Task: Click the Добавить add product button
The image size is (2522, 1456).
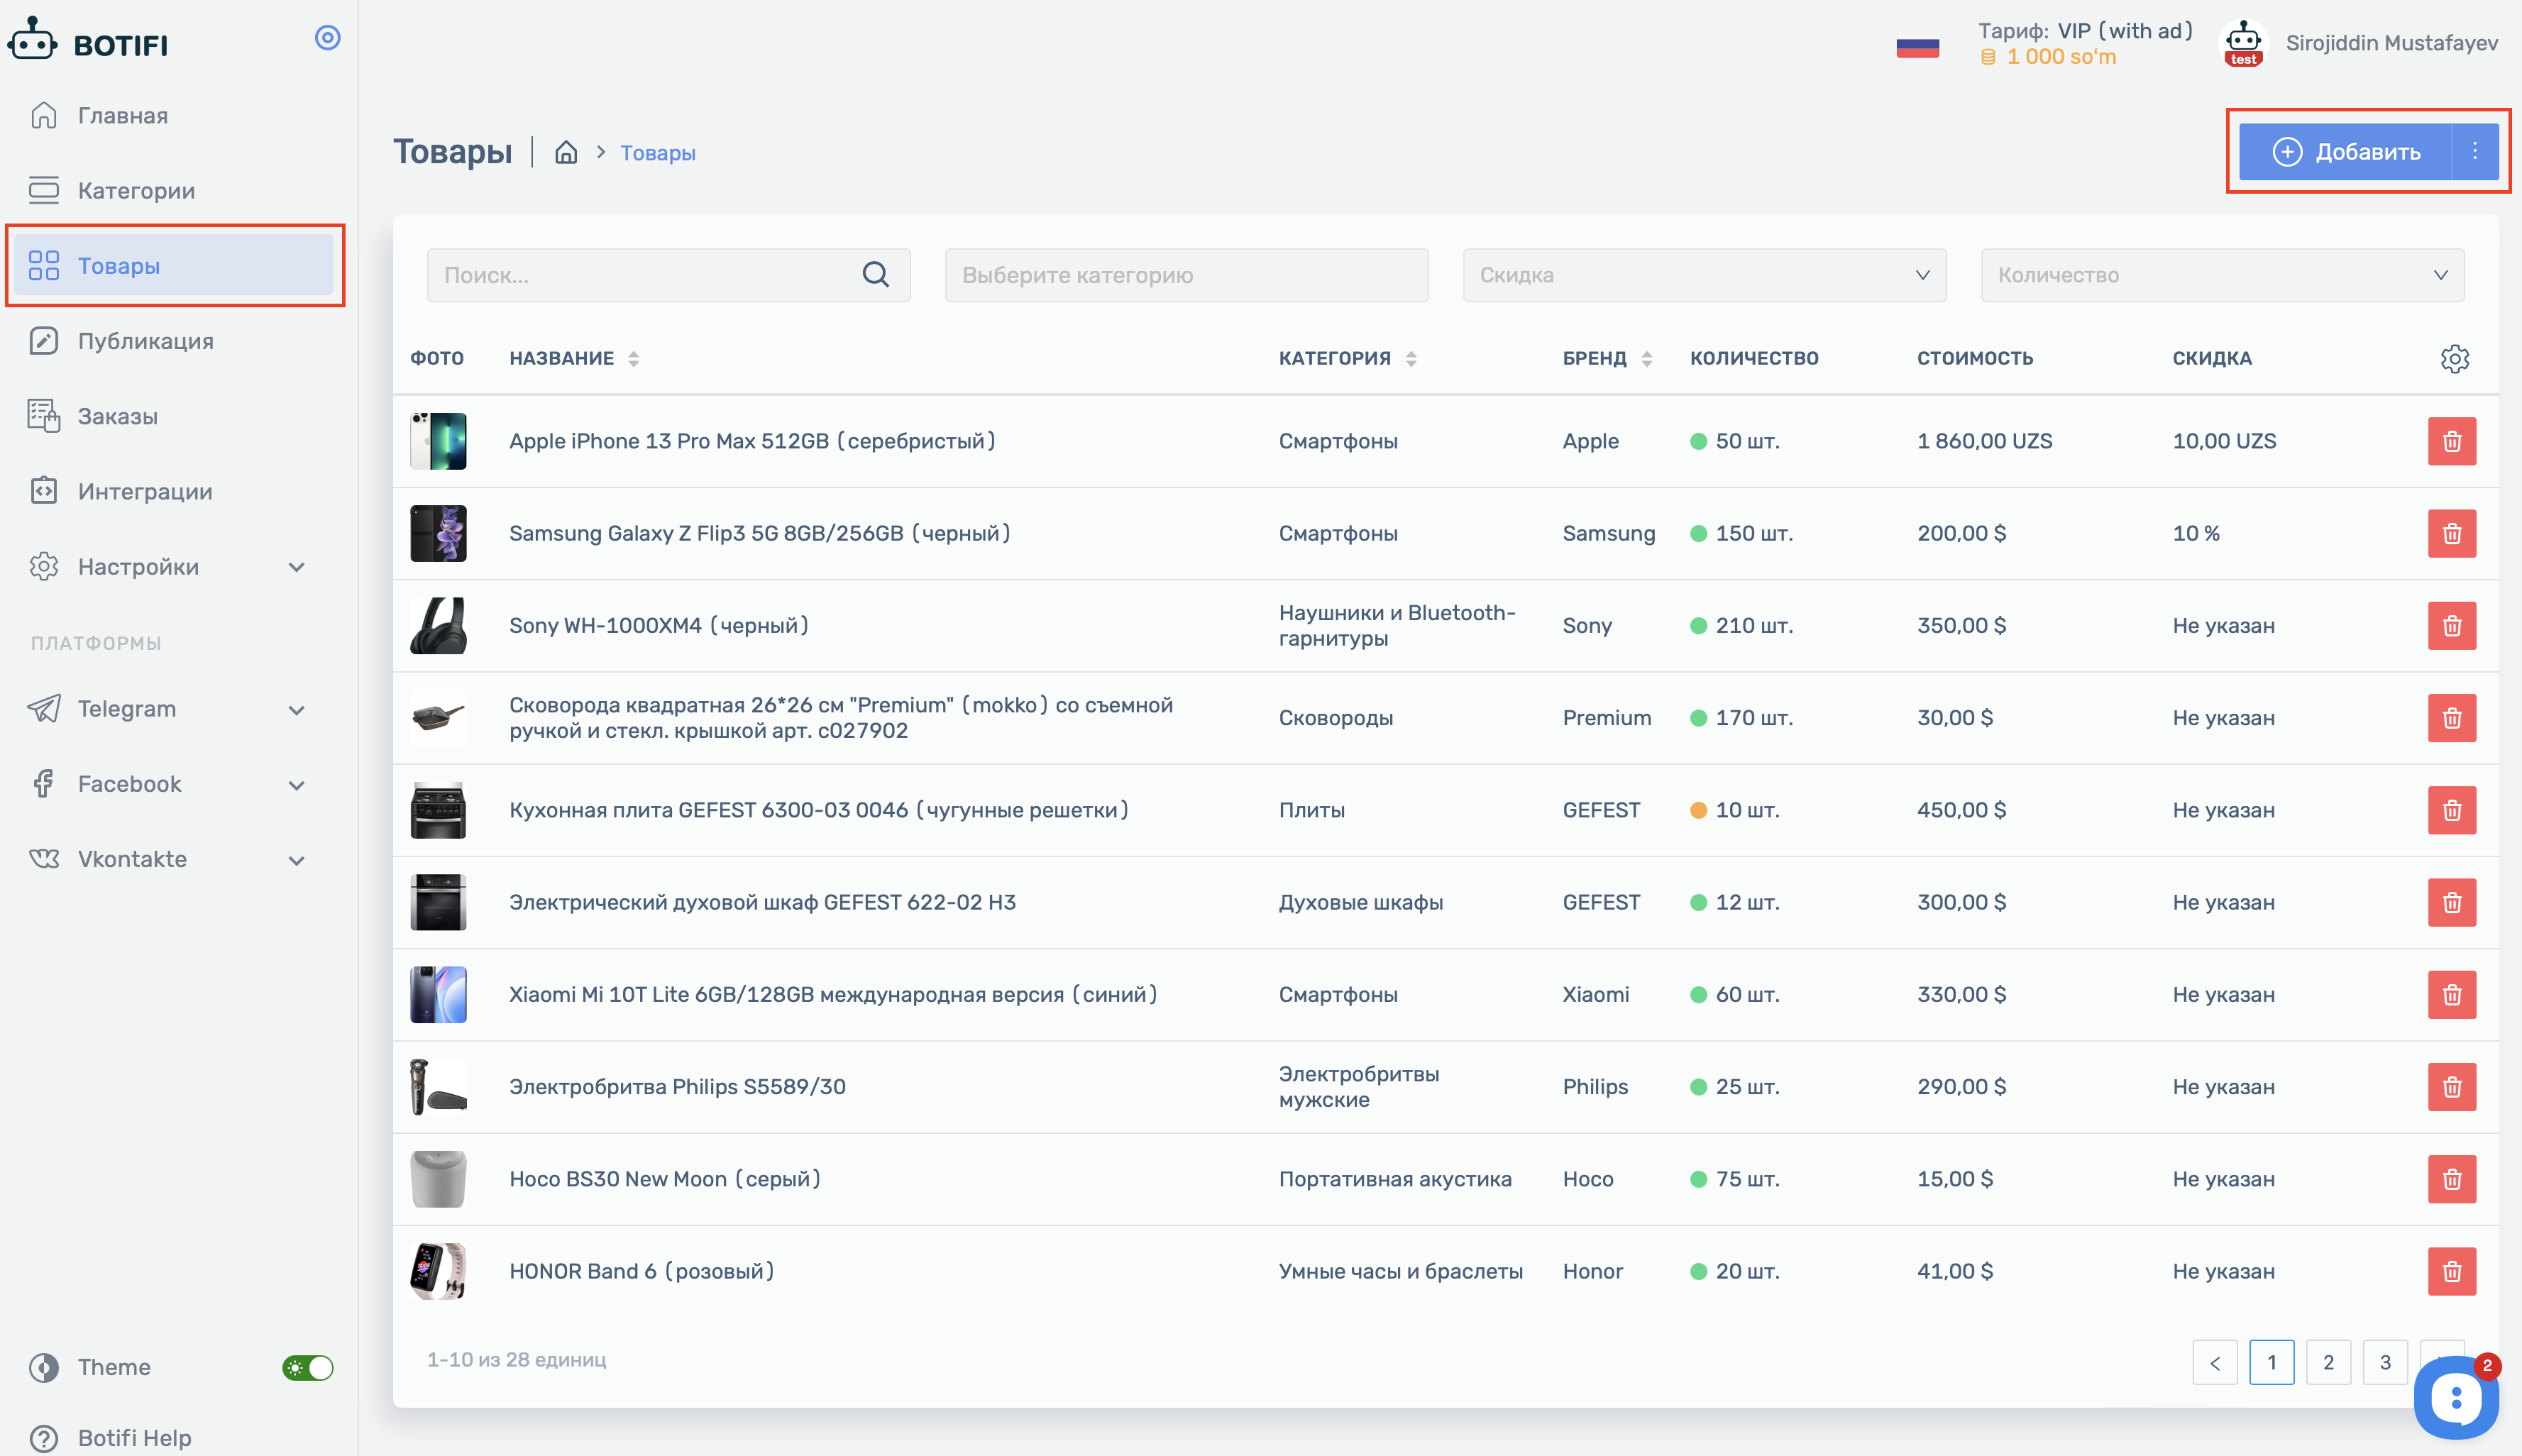Action: point(2345,151)
